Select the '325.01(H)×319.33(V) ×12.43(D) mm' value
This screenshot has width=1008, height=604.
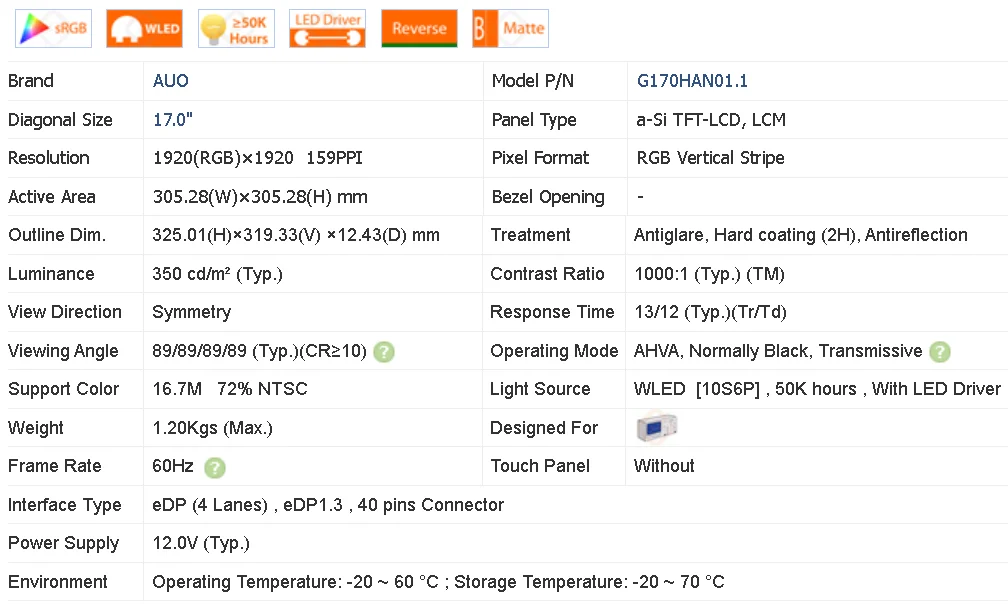(x=296, y=235)
